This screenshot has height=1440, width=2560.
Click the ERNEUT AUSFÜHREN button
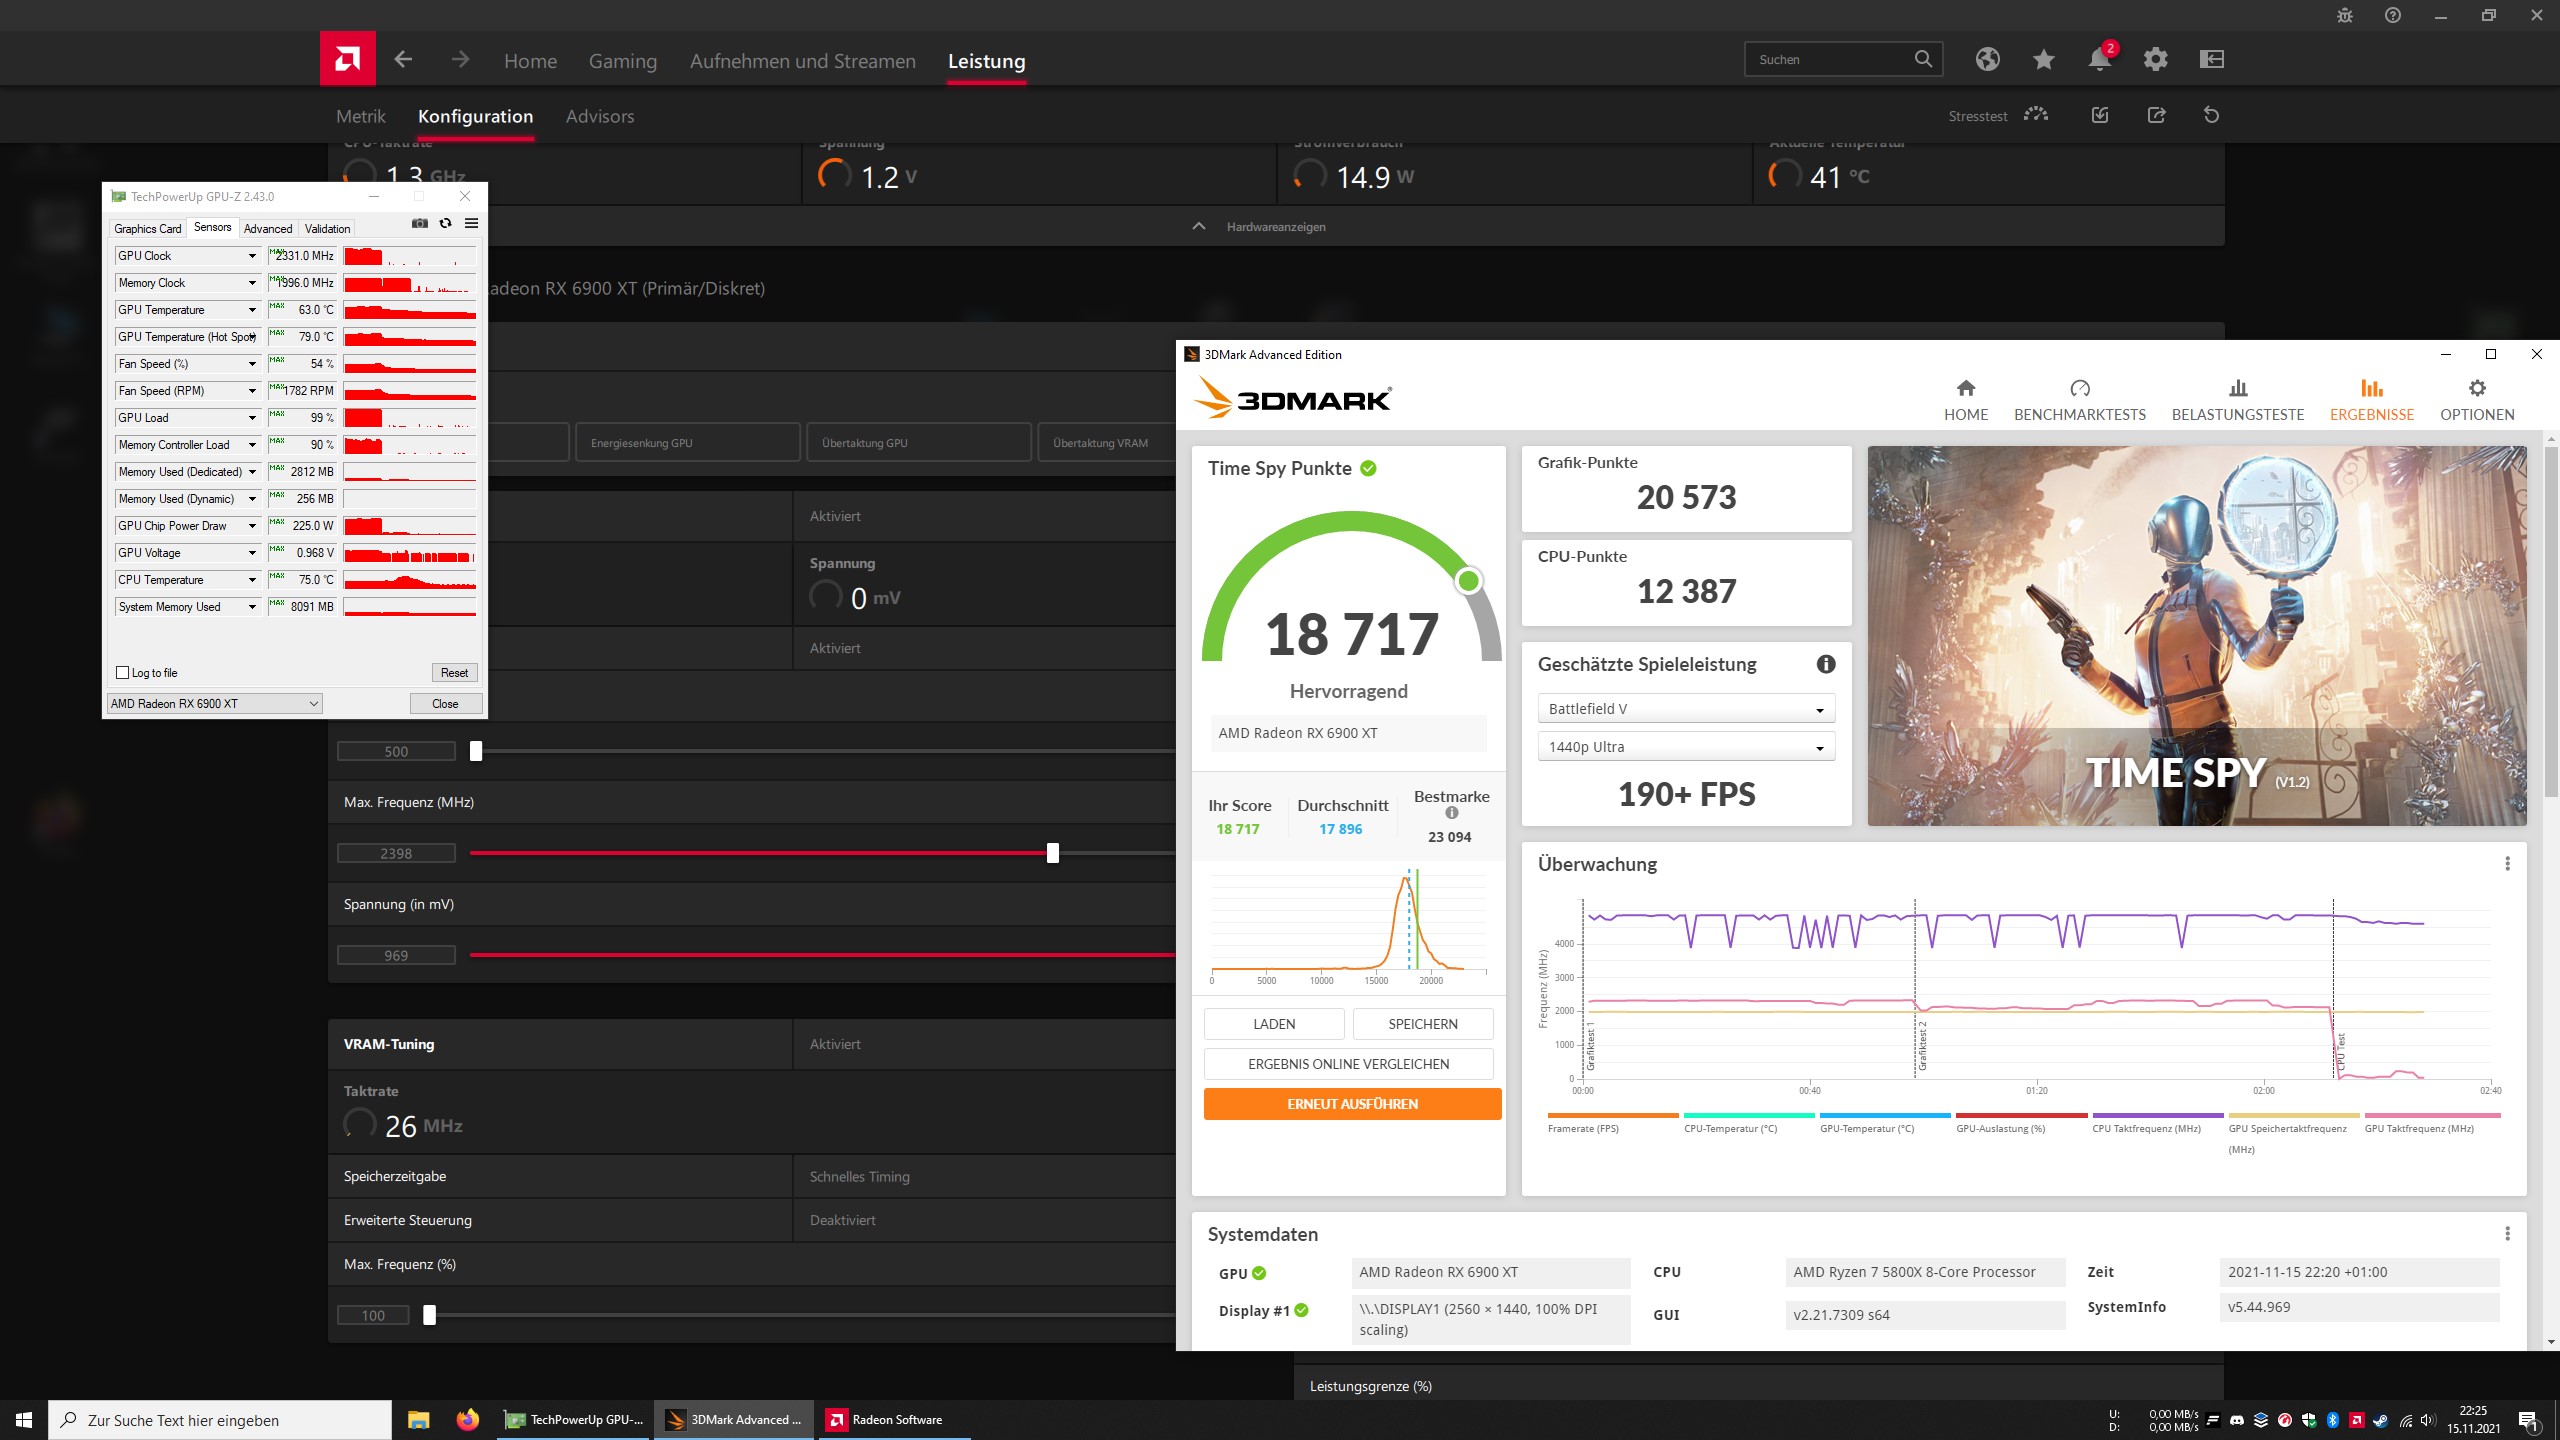point(1352,1104)
